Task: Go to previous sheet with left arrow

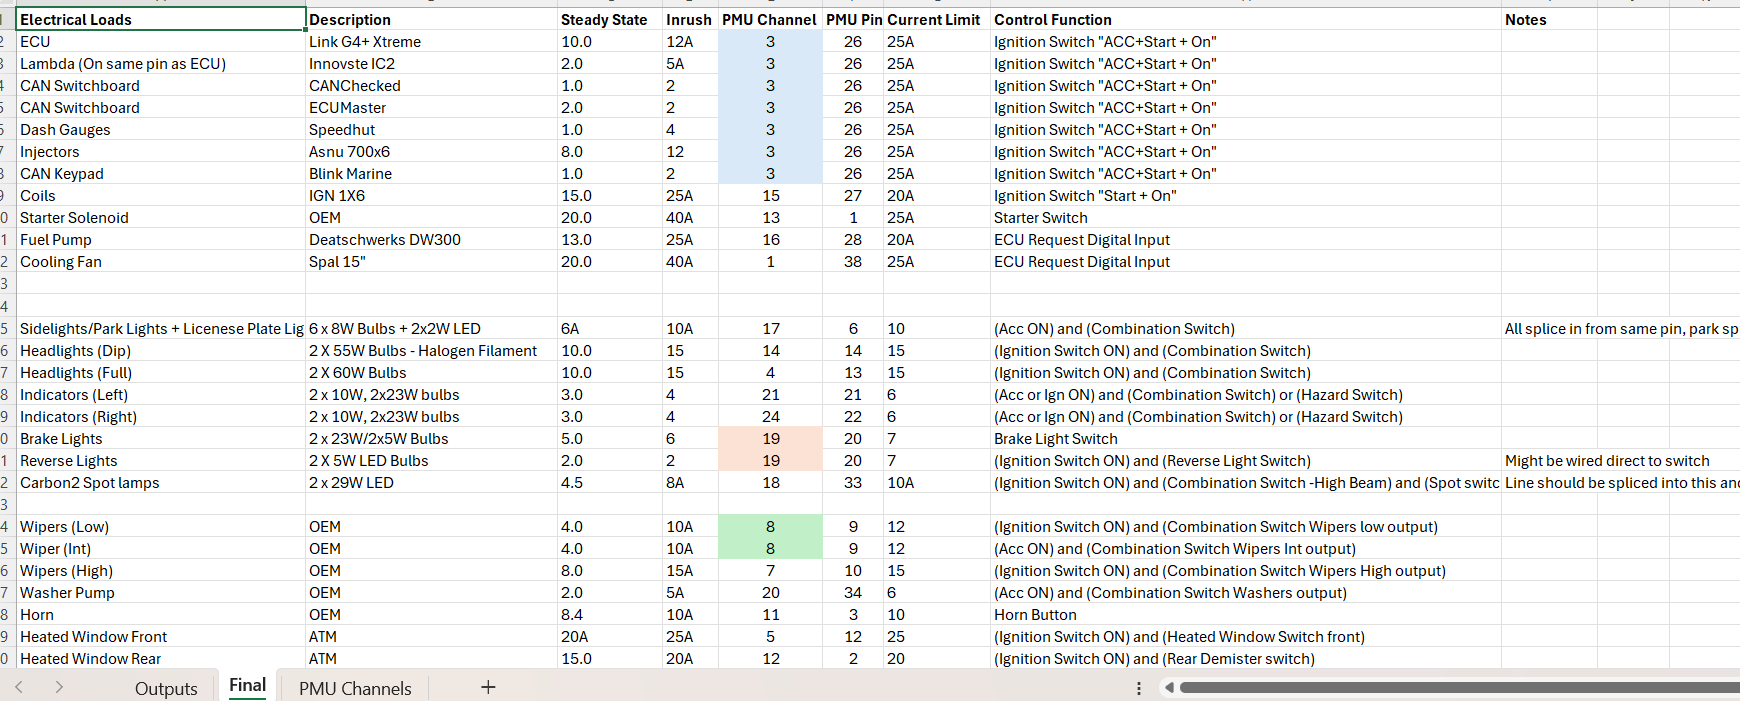Action: [19, 687]
